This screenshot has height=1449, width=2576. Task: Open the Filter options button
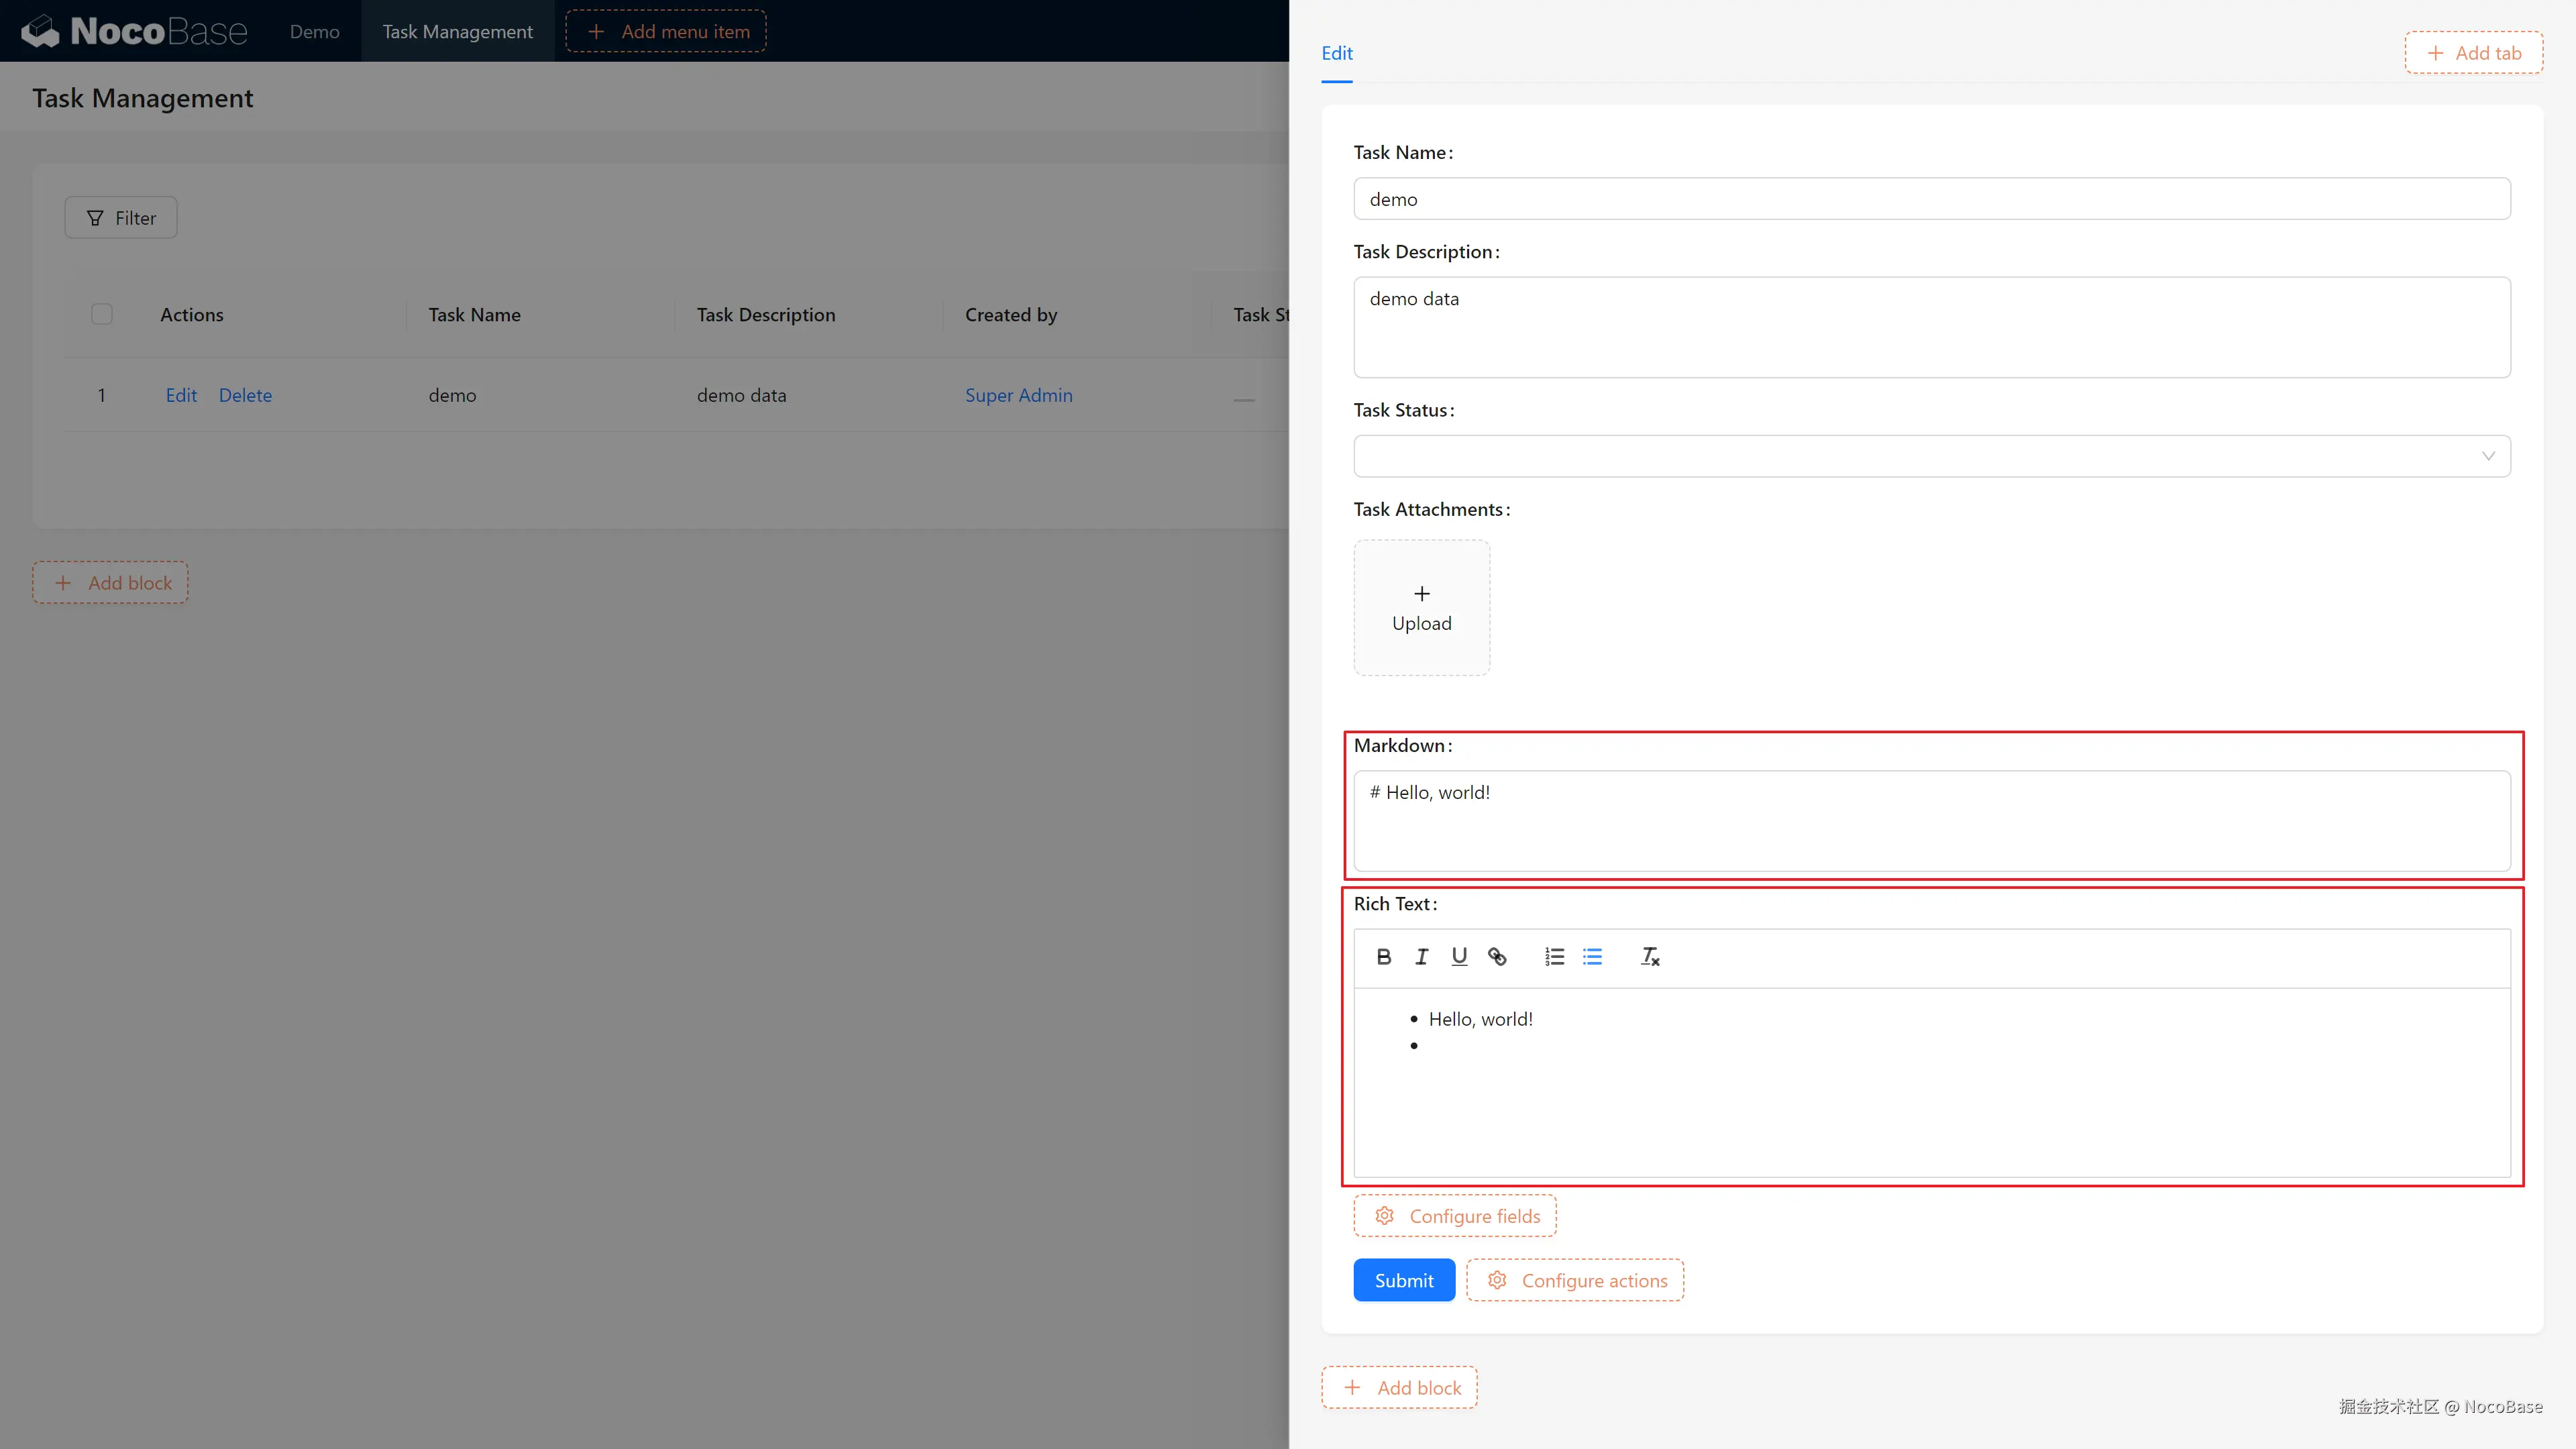[121, 218]
